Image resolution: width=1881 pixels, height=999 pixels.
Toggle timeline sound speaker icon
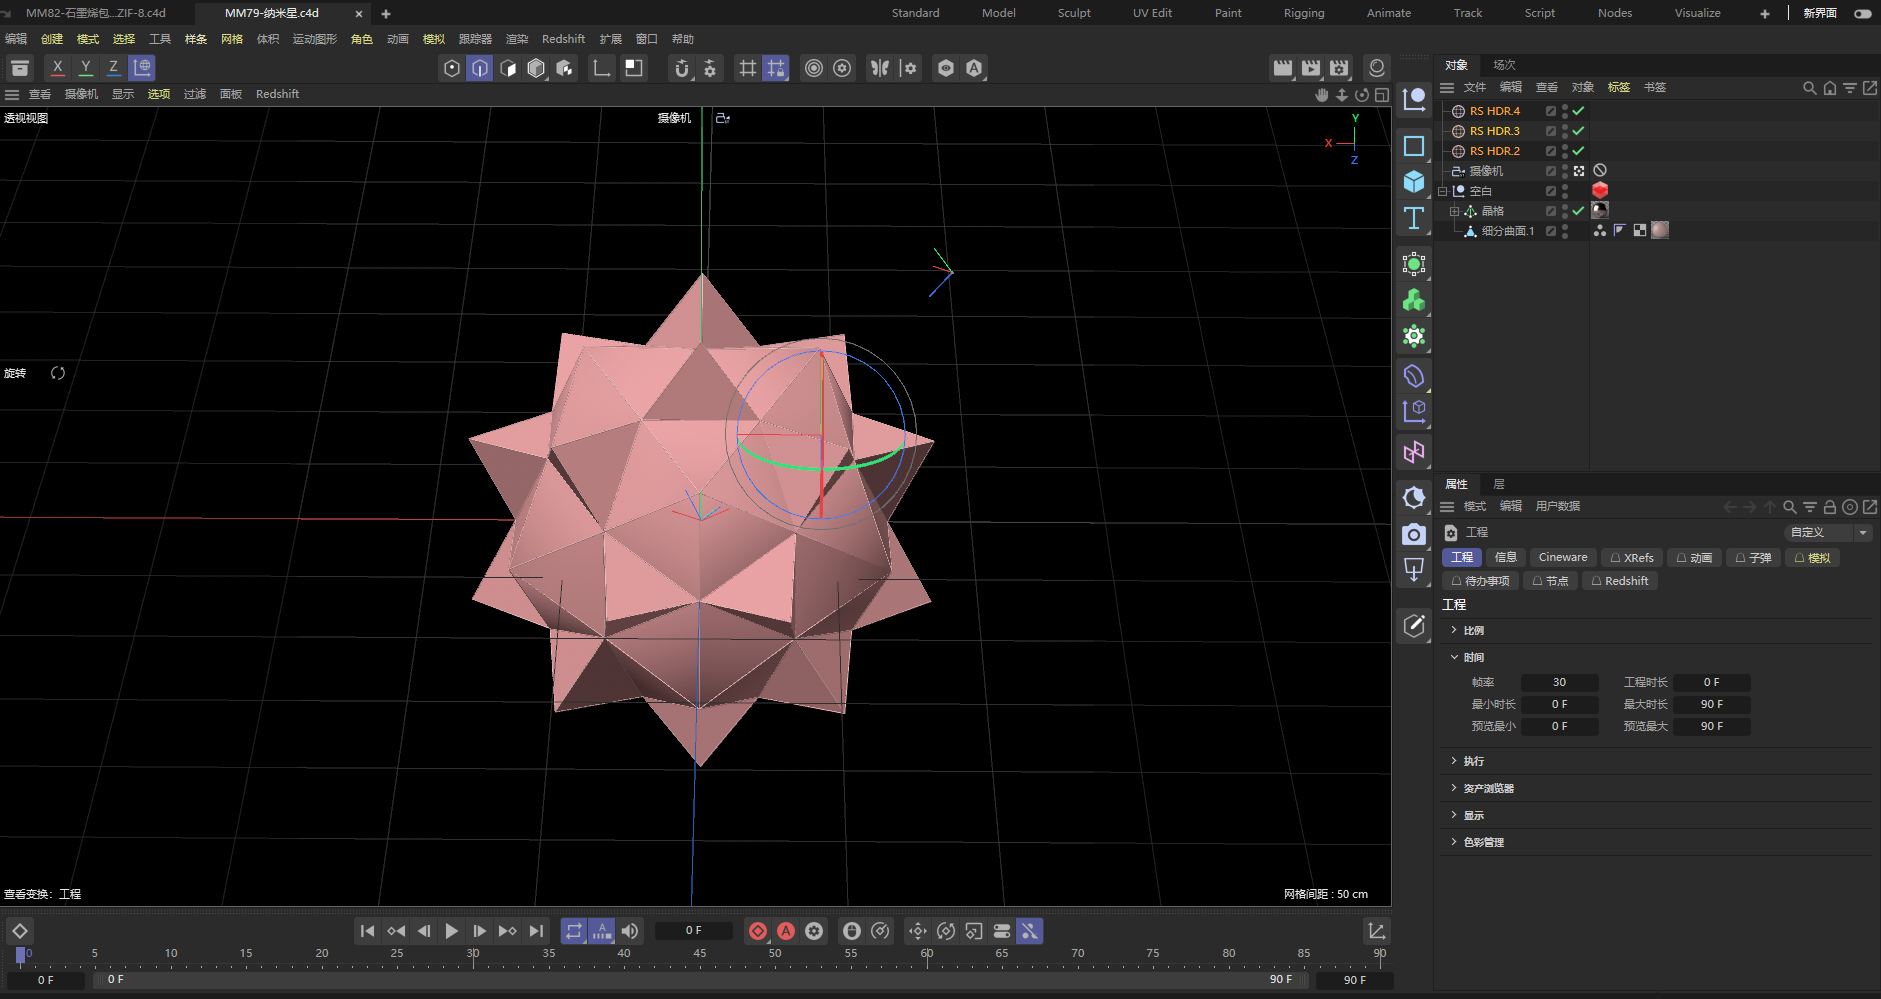click(x=630, y=931)
